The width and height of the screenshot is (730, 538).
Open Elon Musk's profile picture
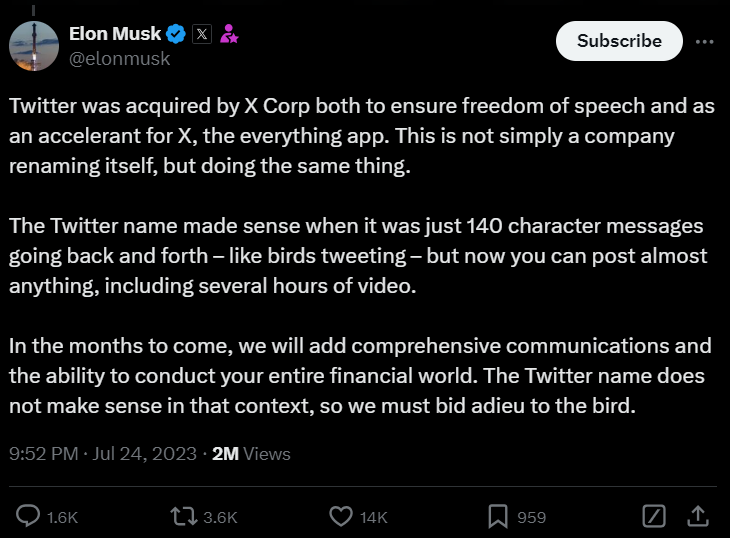[x=33, y=45]
